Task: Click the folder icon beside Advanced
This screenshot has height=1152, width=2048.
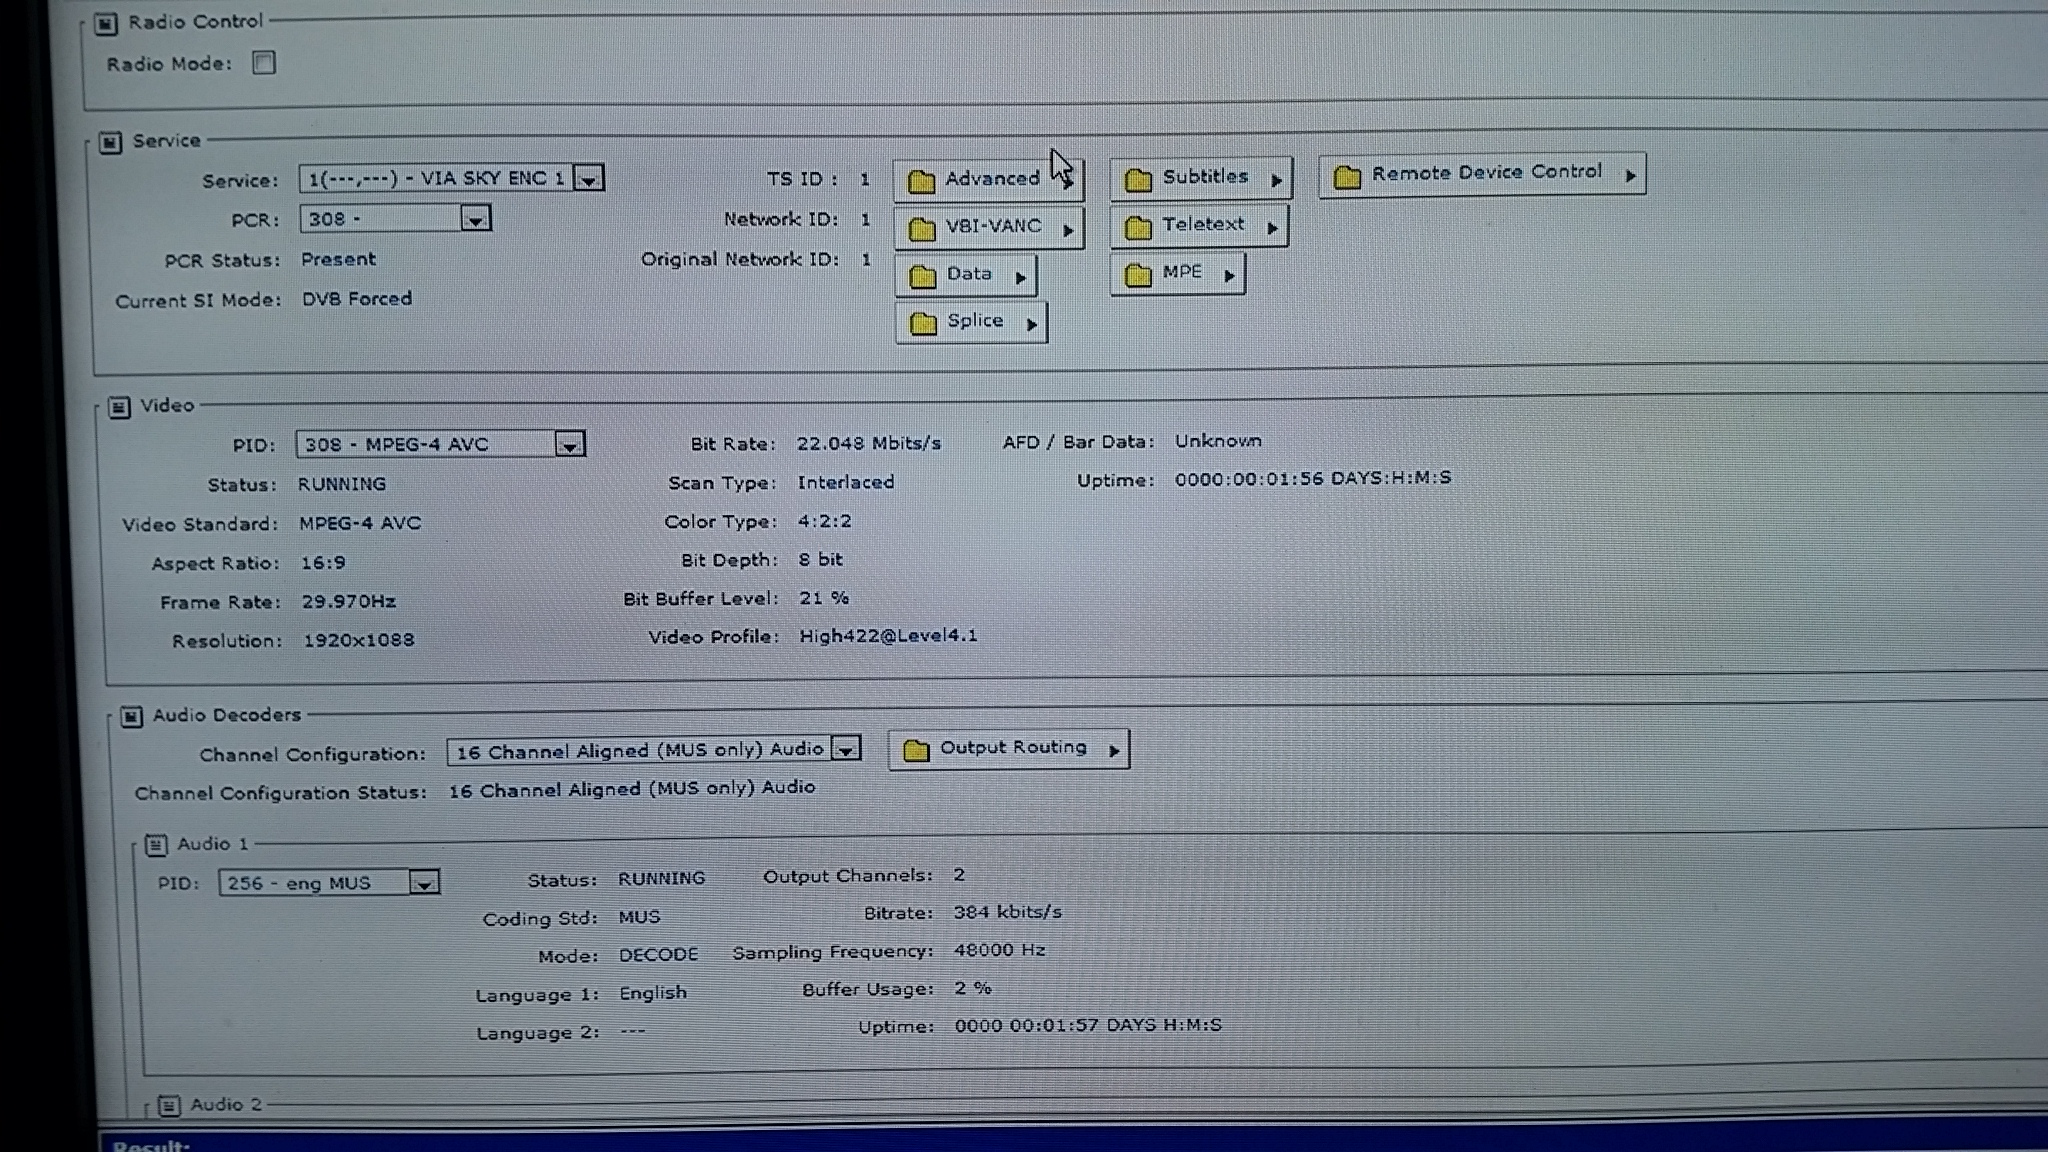Action: pyautogui.click(x=921, y=181)
